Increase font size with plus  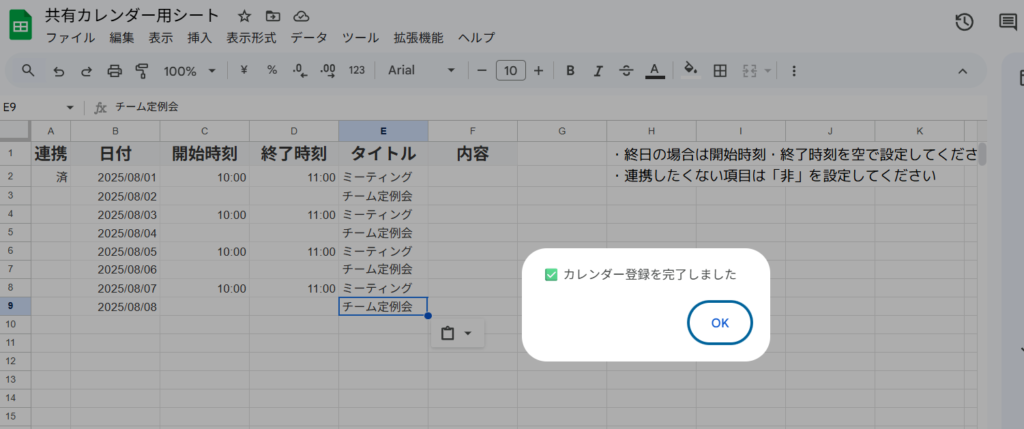coord(538,71)
